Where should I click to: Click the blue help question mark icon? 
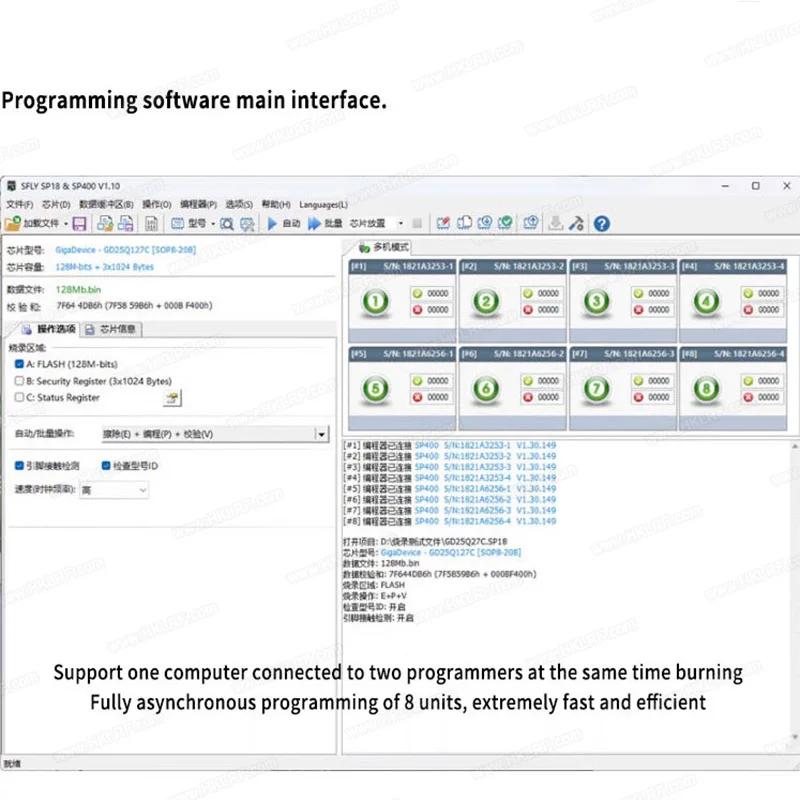pos(602,223)
